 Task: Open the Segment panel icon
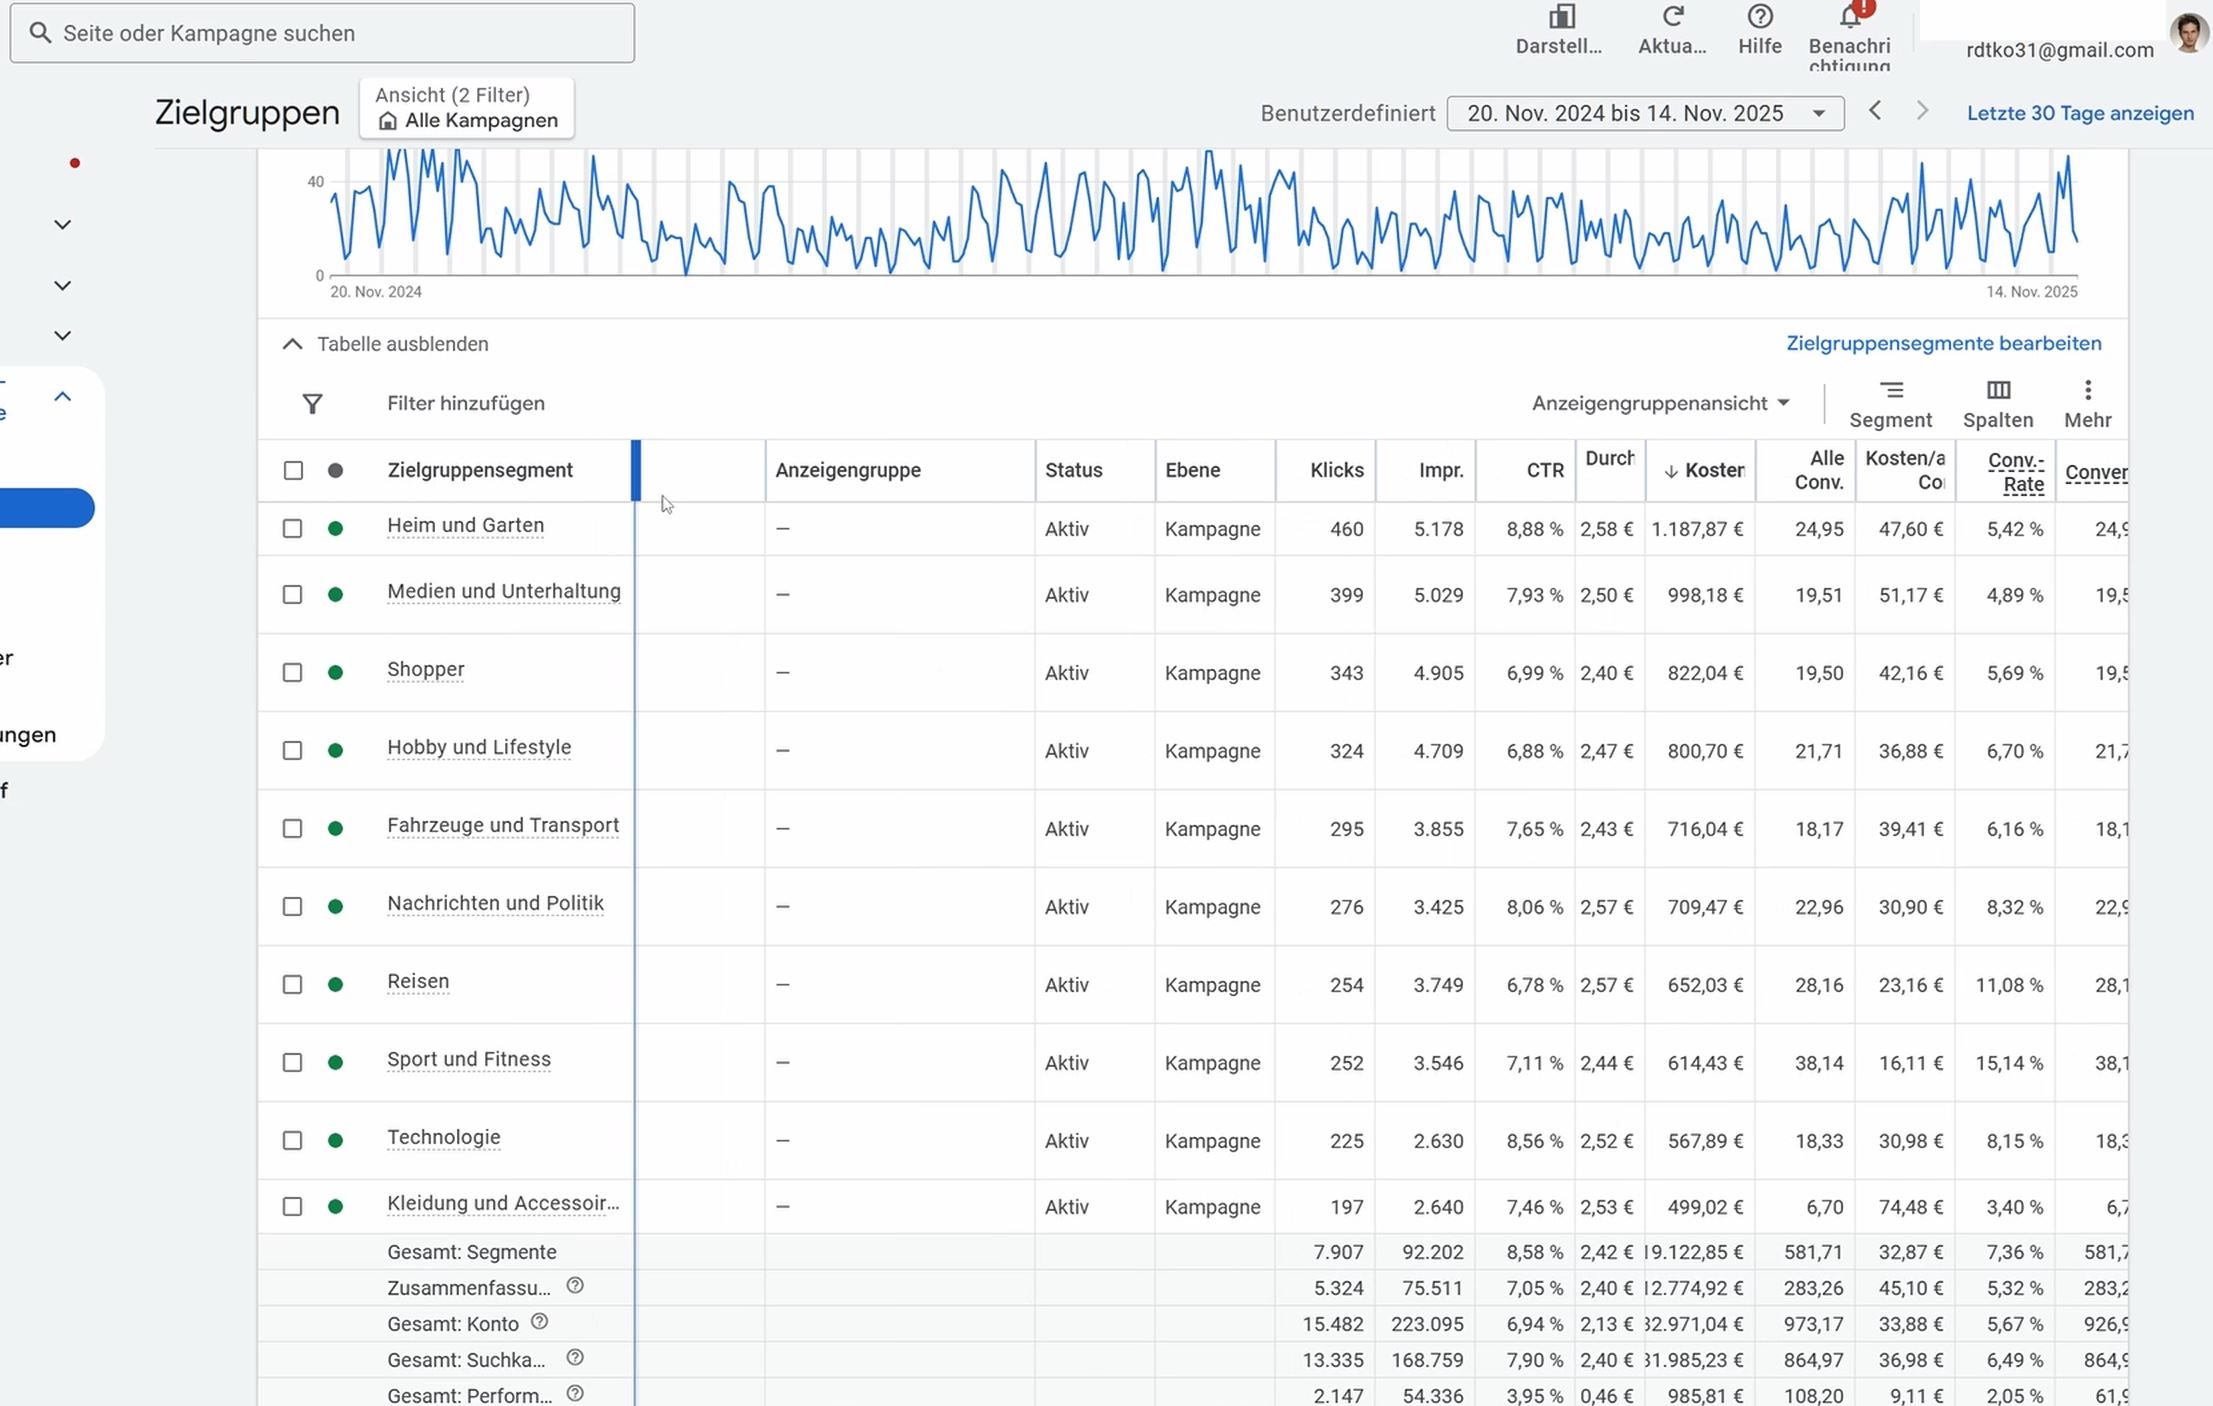tap(1891, 400)
